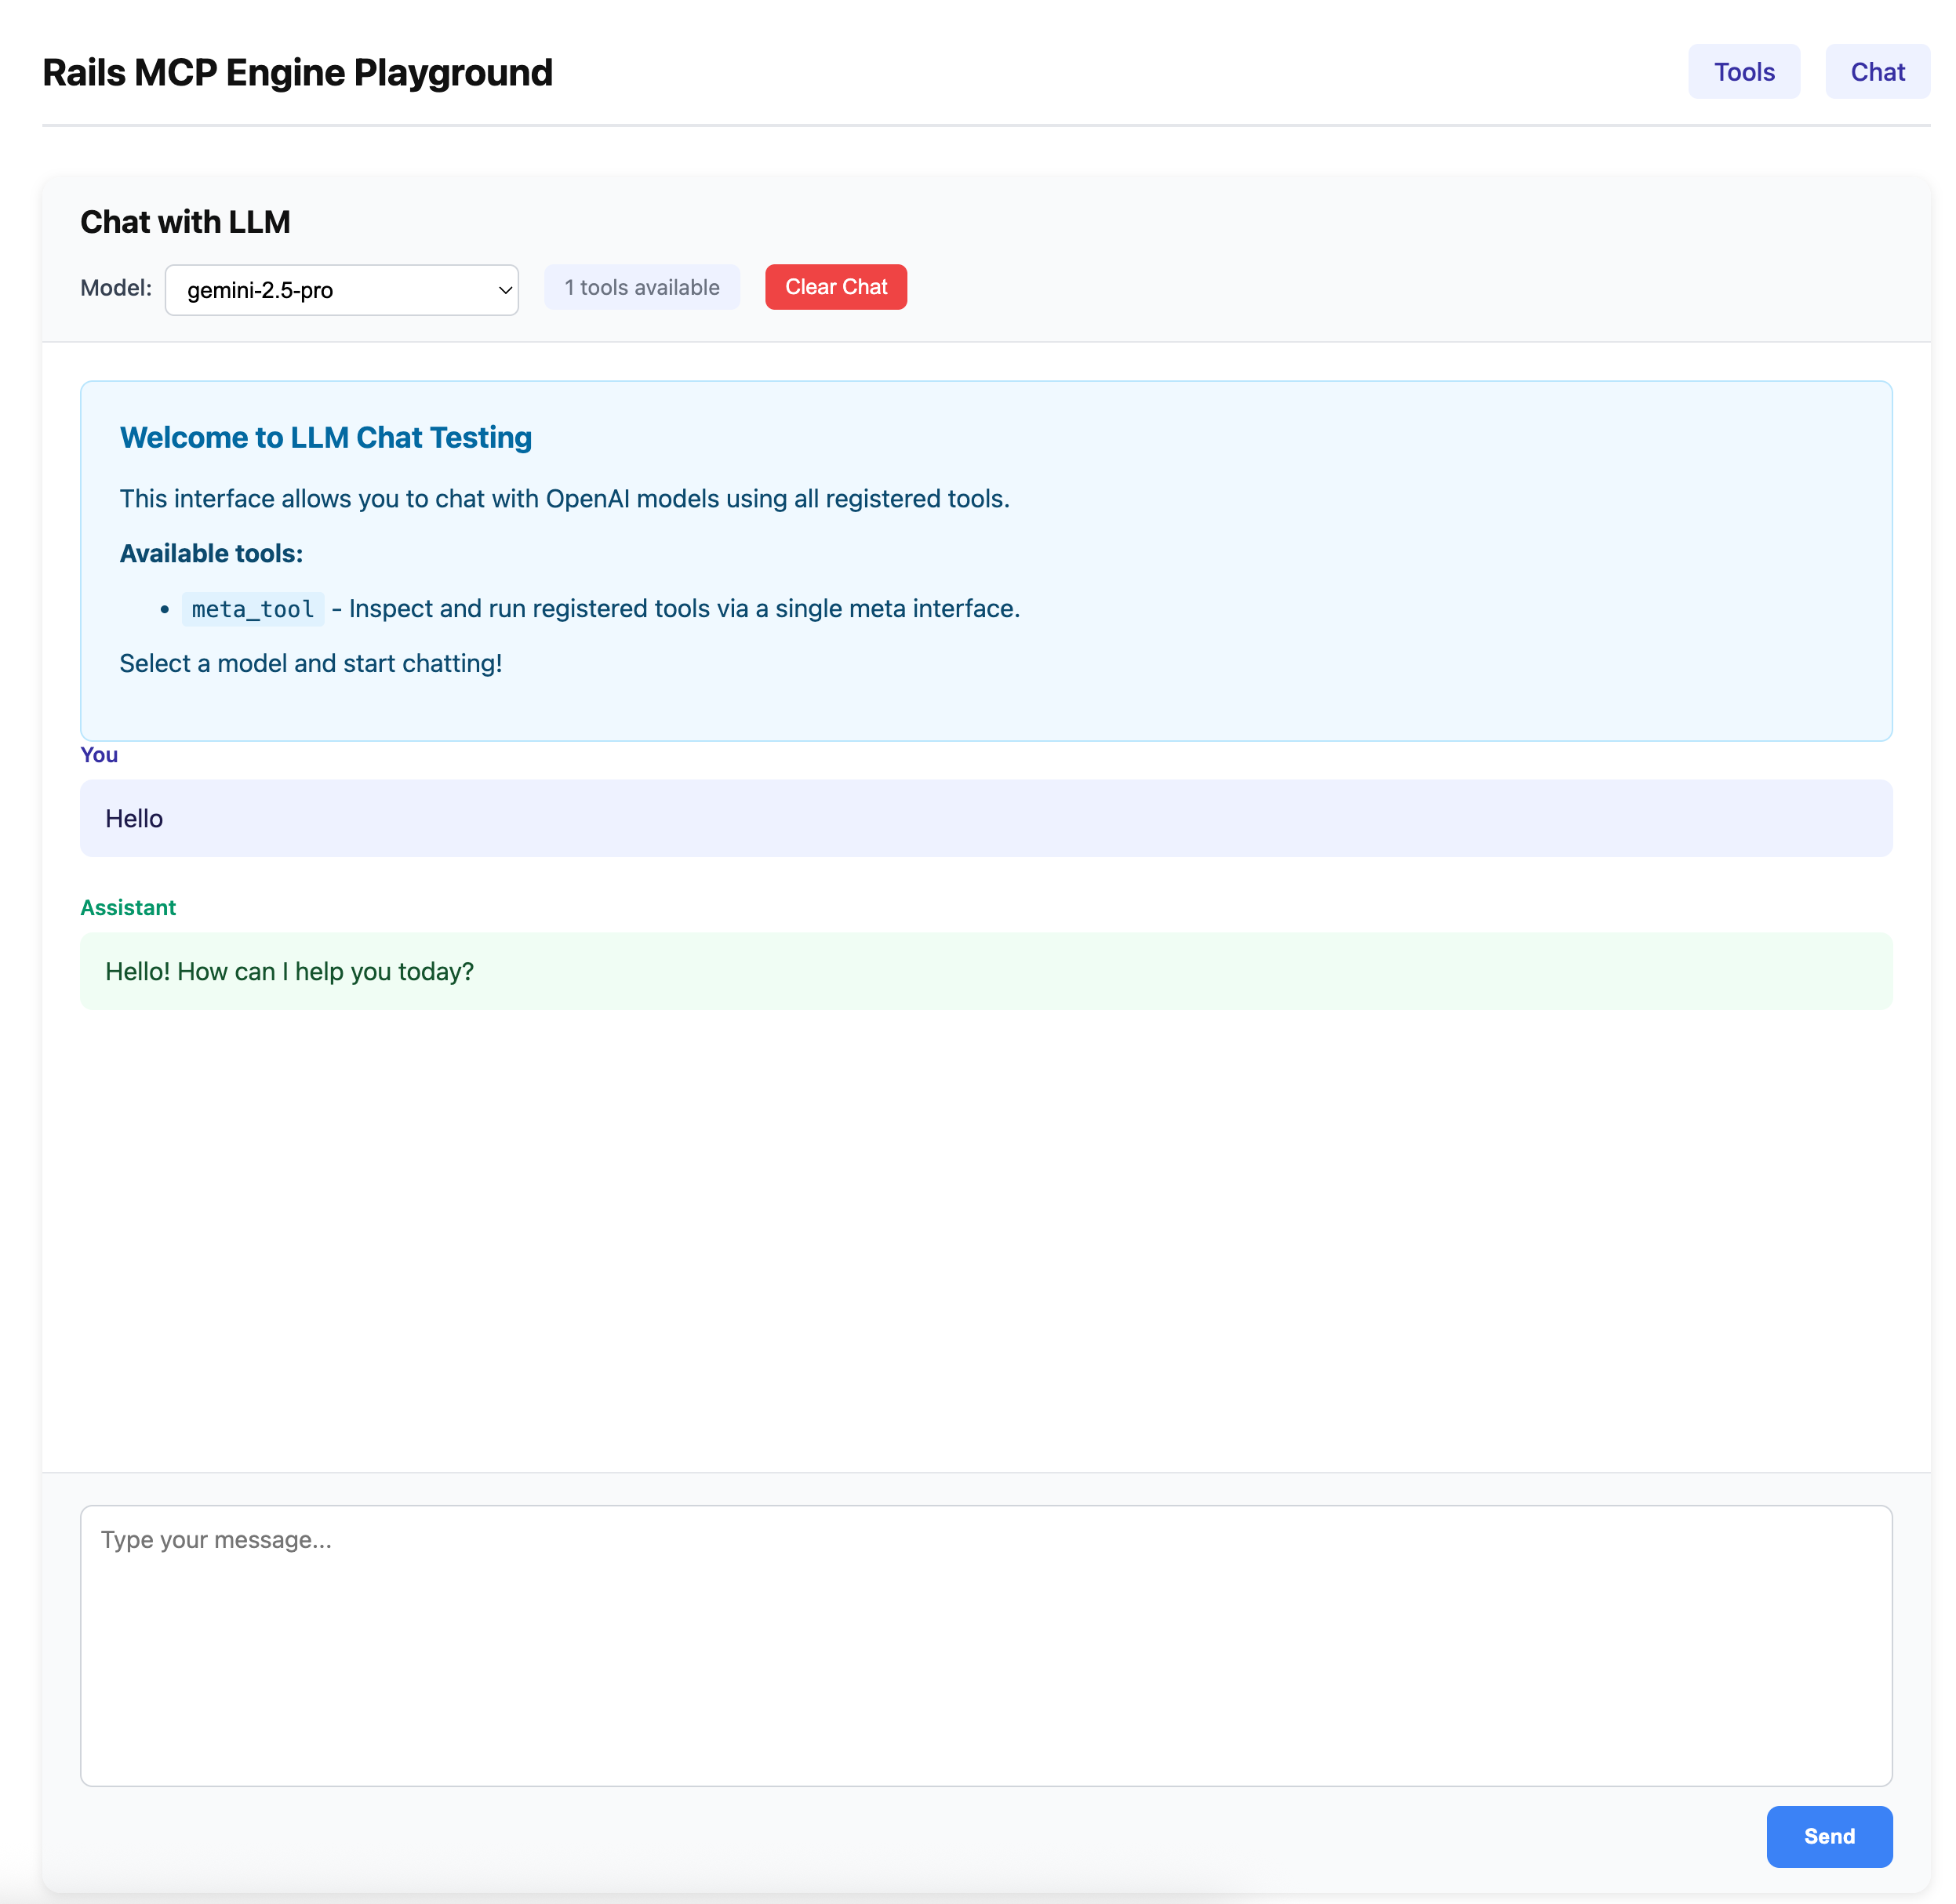Switch to the Chat page tab
Screen dimensions: 1956x1904
click(x=1877, y=72)
